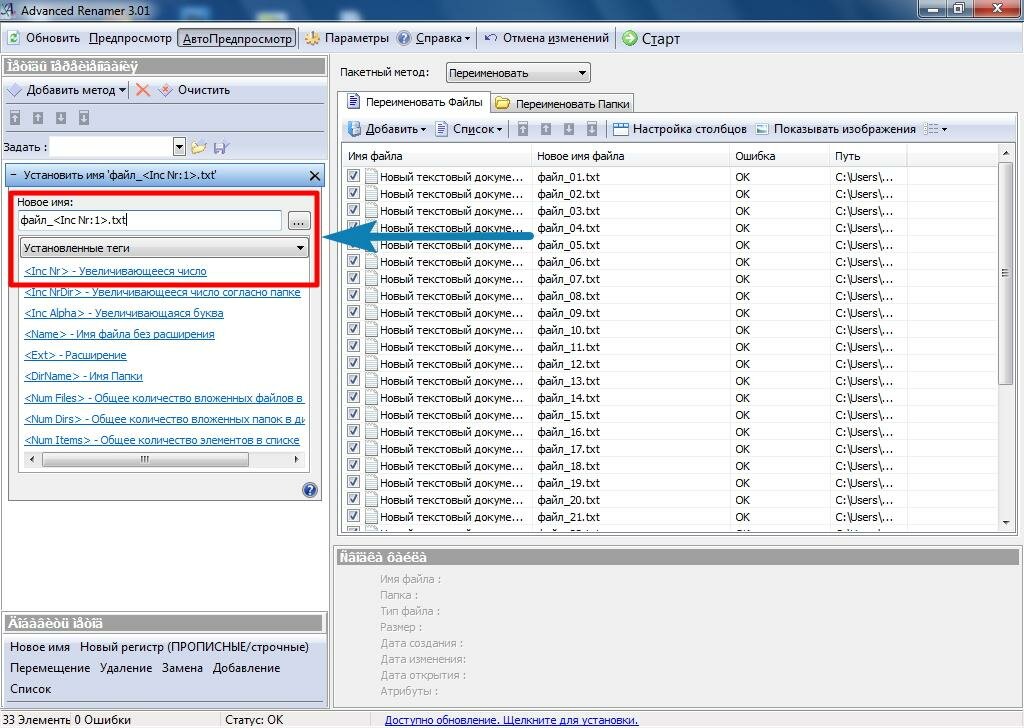Click the Новое имя text field
Viewport: 1024px width, 728px height.
(150, 220)
